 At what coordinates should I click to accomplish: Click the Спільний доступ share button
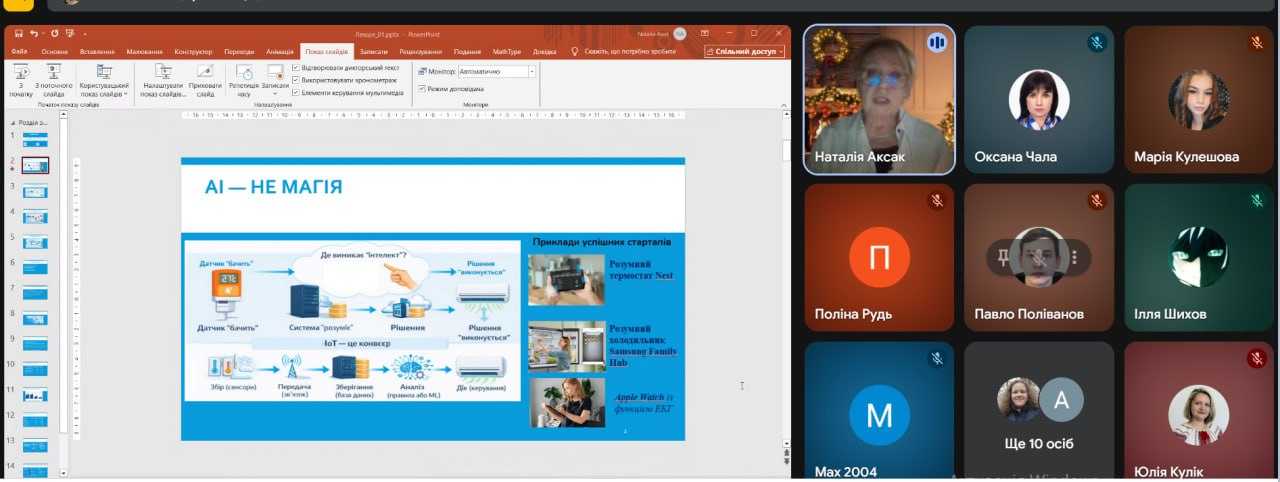pos(744,51)
